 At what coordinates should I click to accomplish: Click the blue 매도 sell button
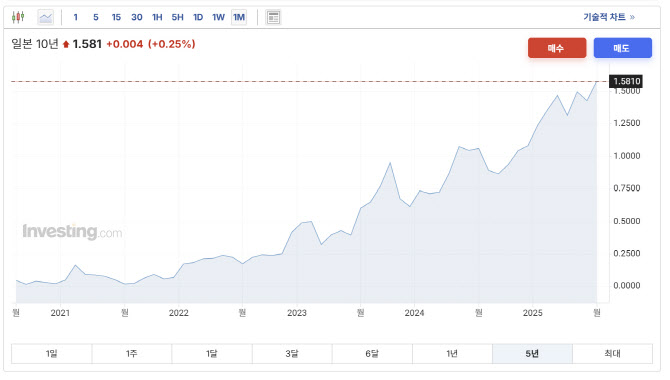[623, 48]
